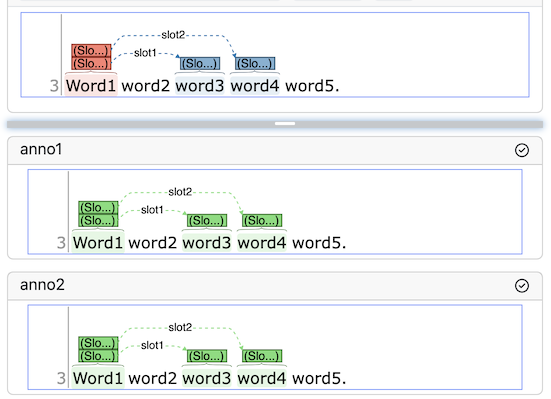The image size is (551, 399).
Task: Click sentence number 3 in curation panel
Action: [54, 86]
